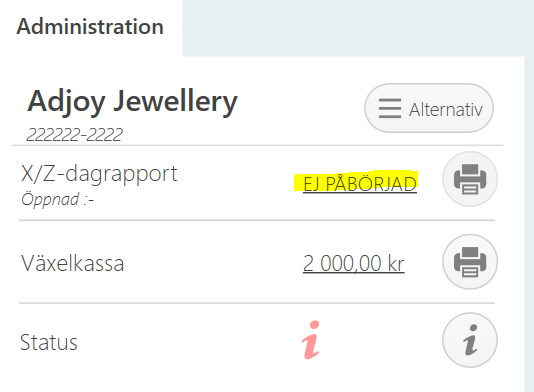Open the Alternativ options menu
The width and height of the screenshot is (534, 392).
(429, 108)
